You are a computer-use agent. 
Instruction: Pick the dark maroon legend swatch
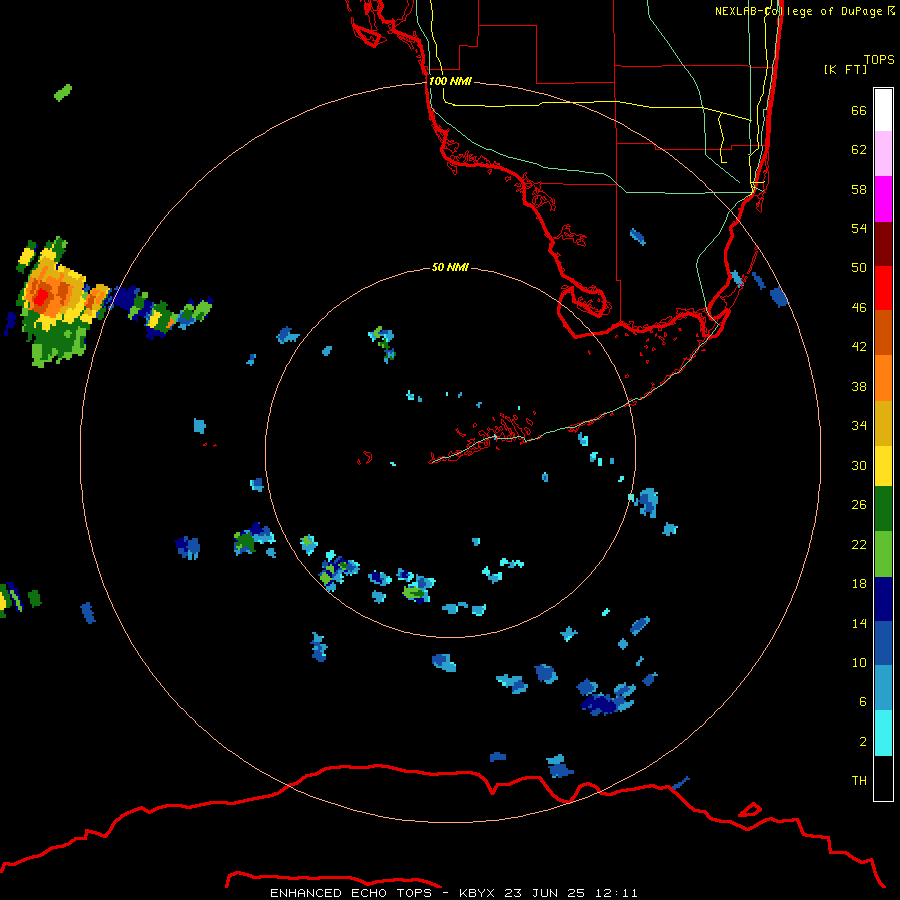click(x=883, y=244)
